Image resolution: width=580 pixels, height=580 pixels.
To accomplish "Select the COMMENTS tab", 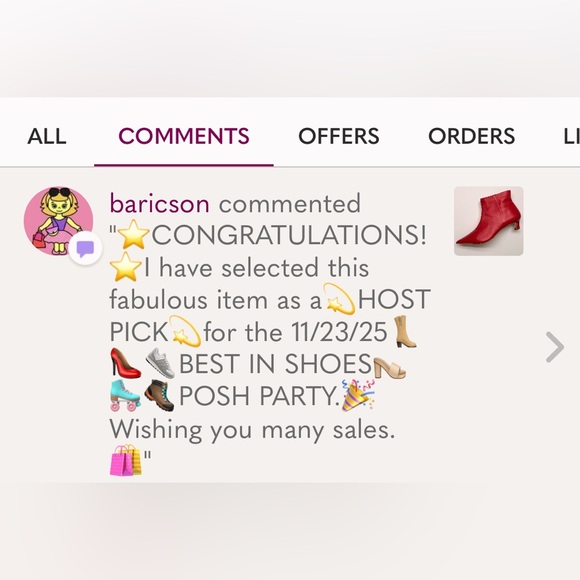I will [x=184, y=136].
